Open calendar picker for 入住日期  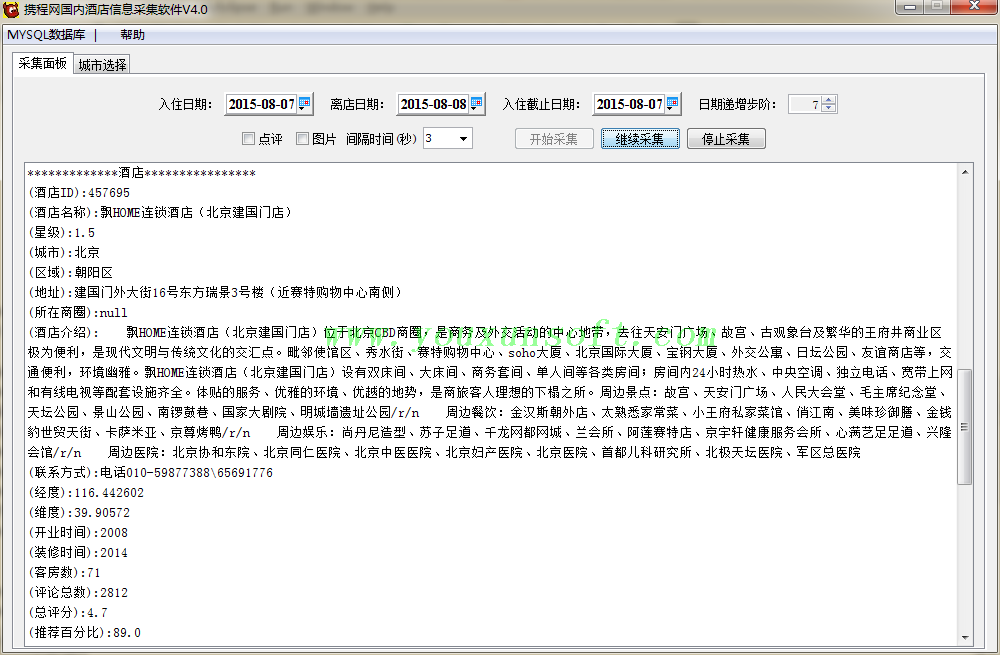[x=305, y=103]
